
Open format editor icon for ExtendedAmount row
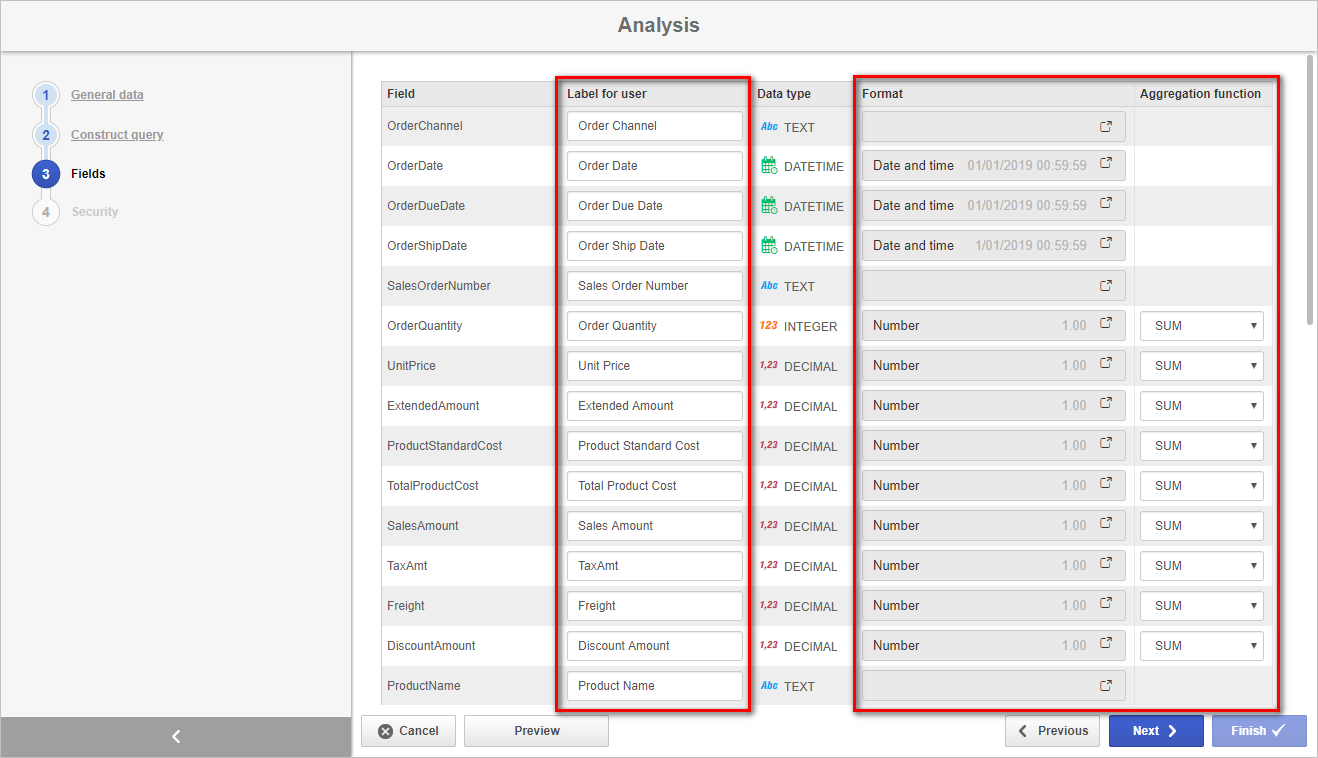1106,404
